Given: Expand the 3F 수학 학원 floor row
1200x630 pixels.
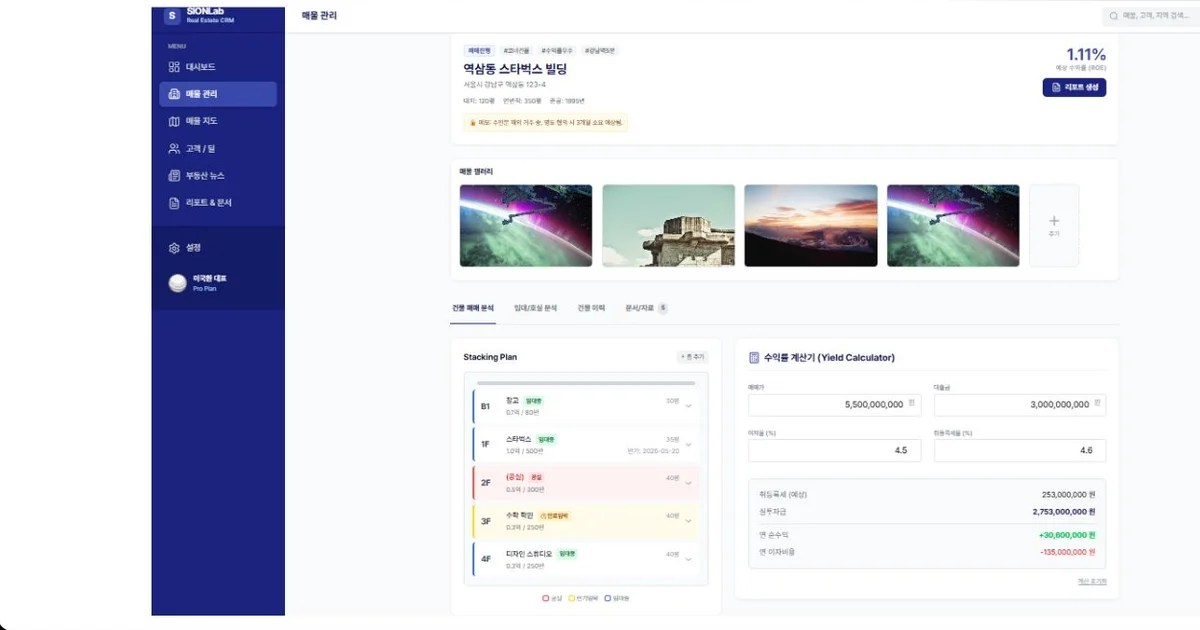Looking at the screenshot, I should coord(585,521).
